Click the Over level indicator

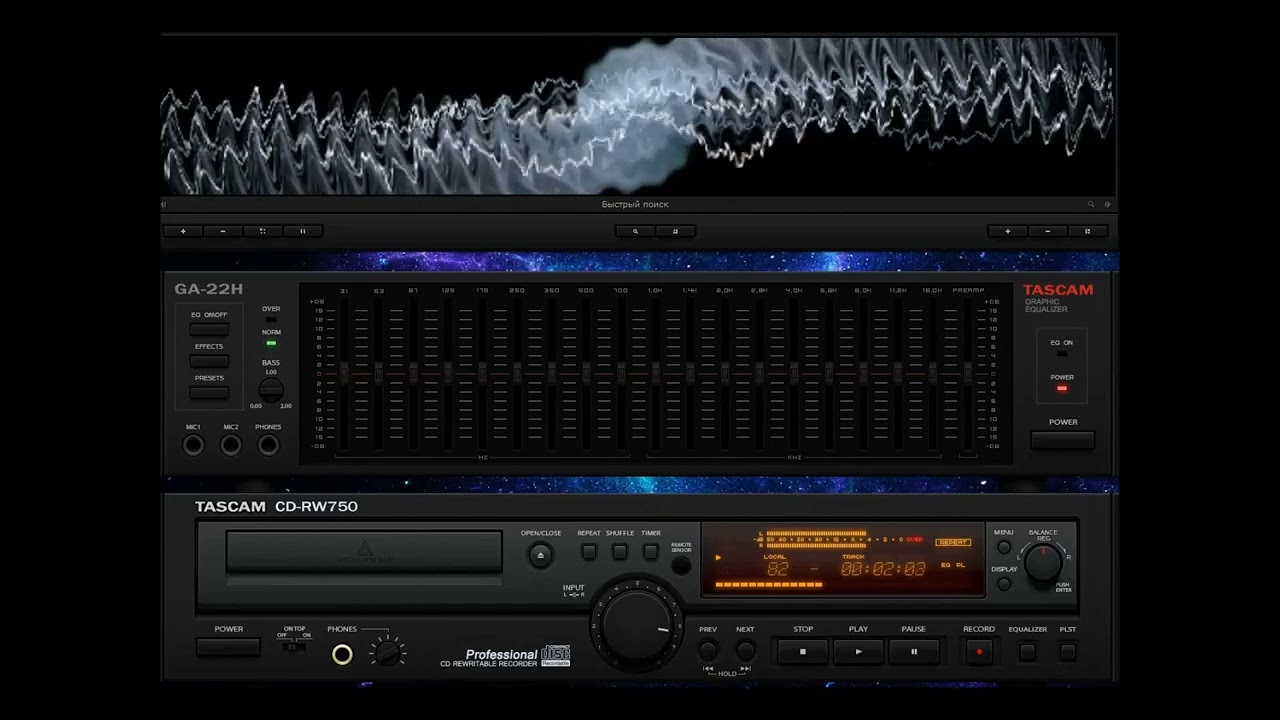pos(271,320)
